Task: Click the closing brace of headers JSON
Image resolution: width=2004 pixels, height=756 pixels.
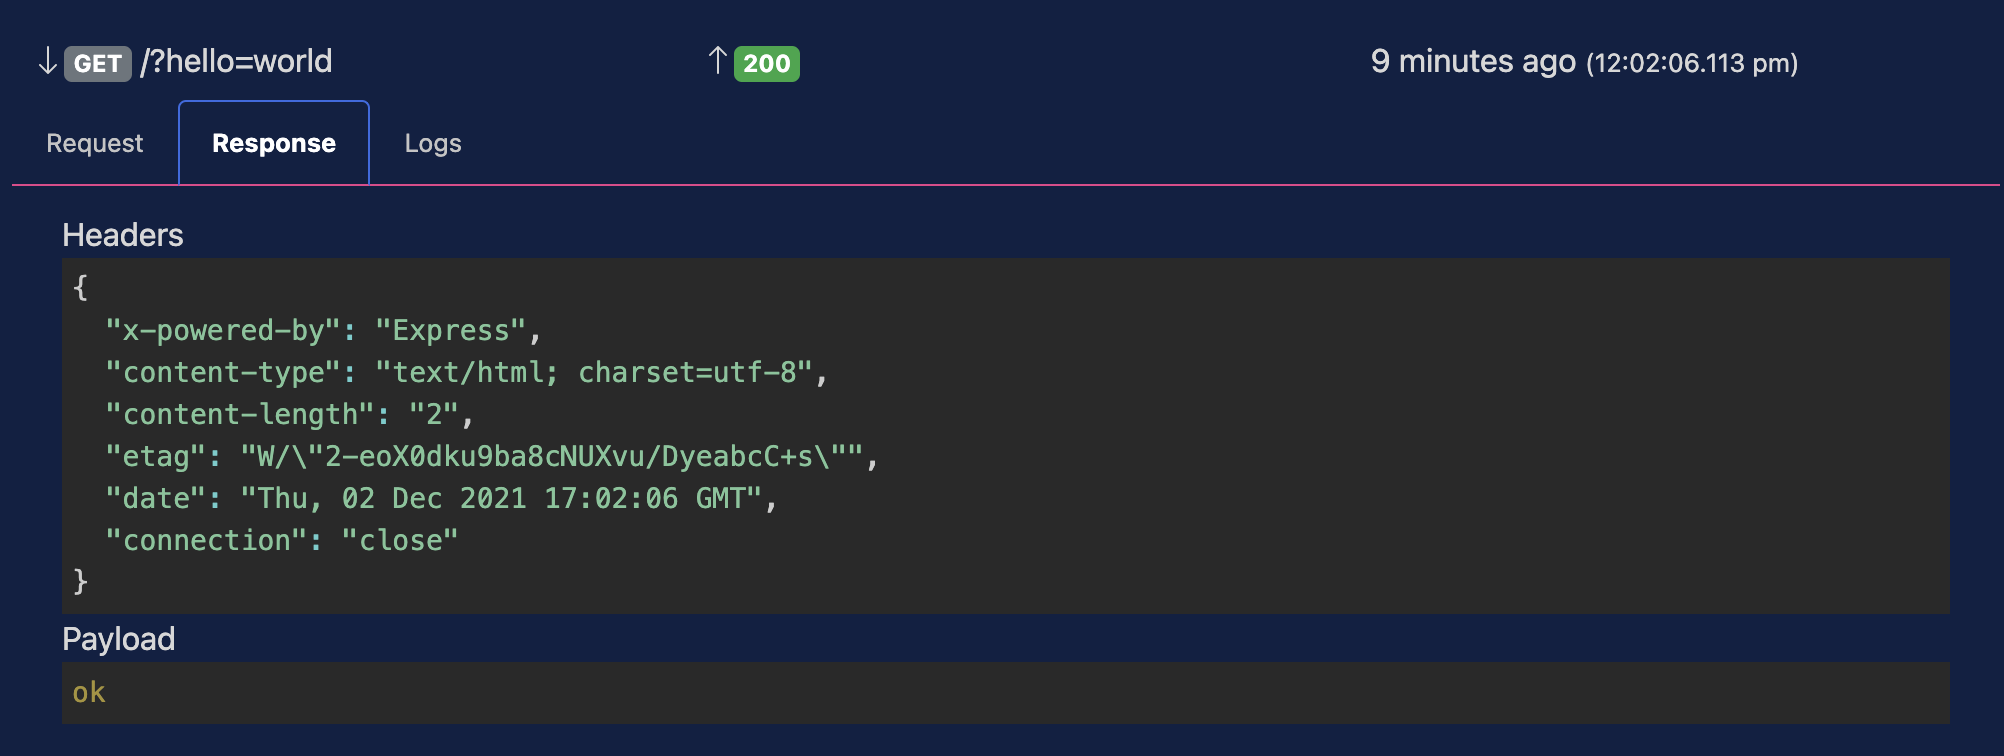Action: pyautogui.click(x=81, y=581)
